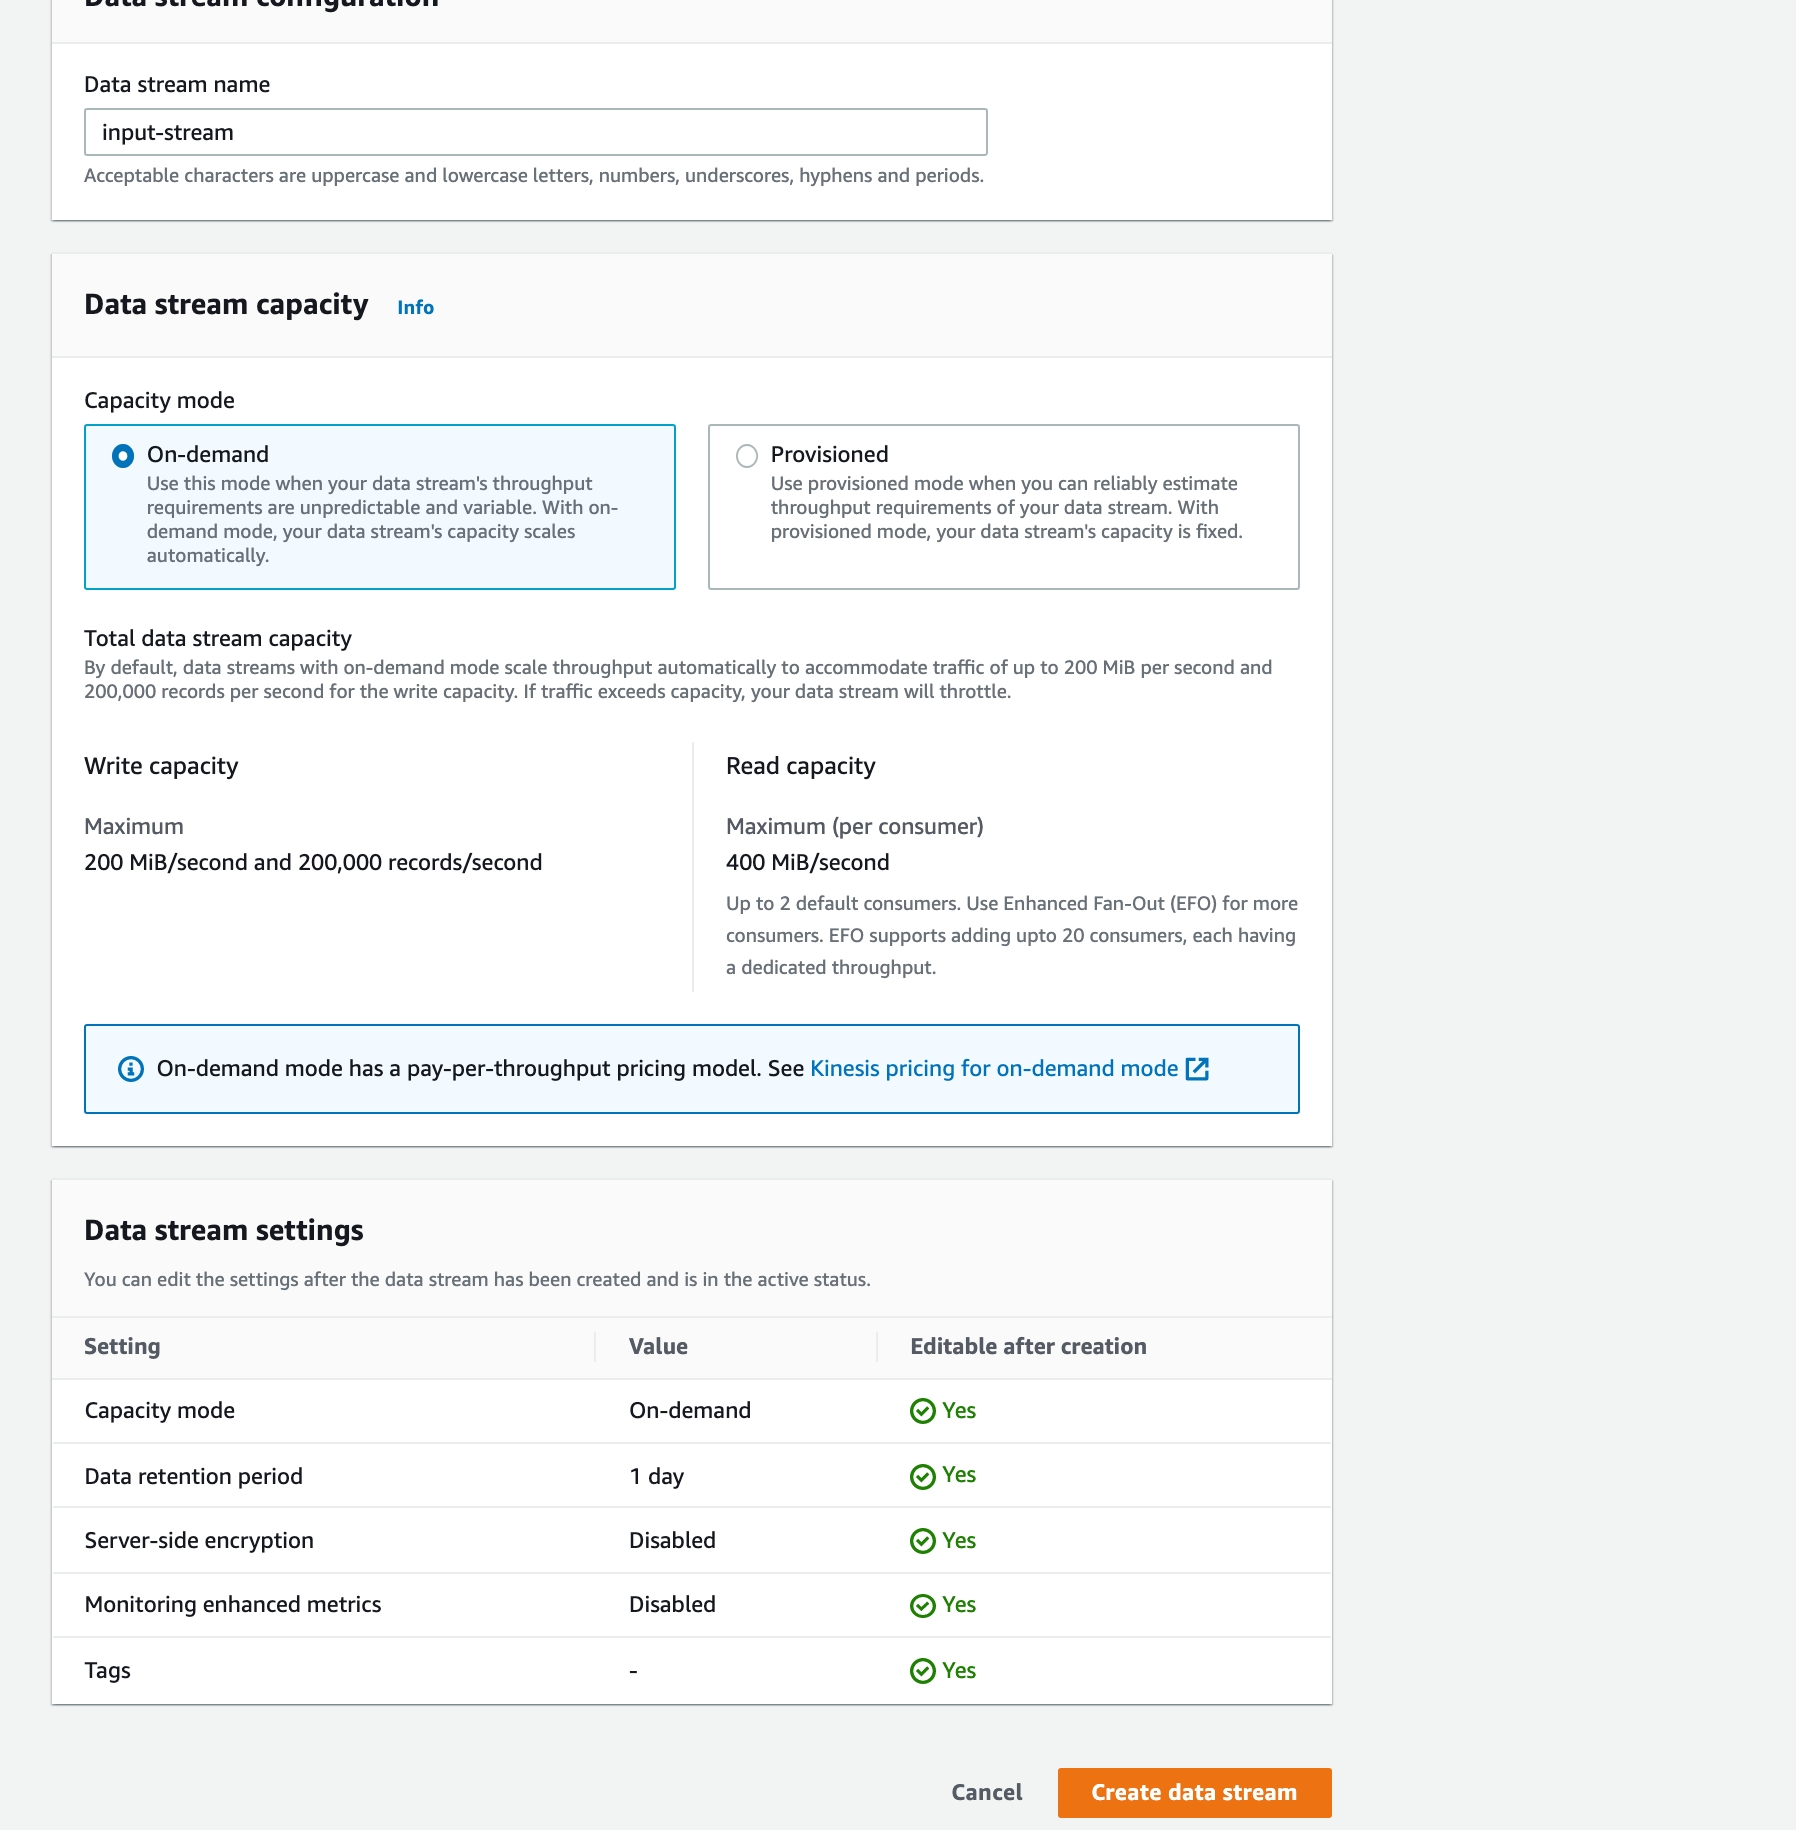Click the green checkmark for Data retention period
This screenshot has height=1830, width=1796.
(x=922, y=1476)
